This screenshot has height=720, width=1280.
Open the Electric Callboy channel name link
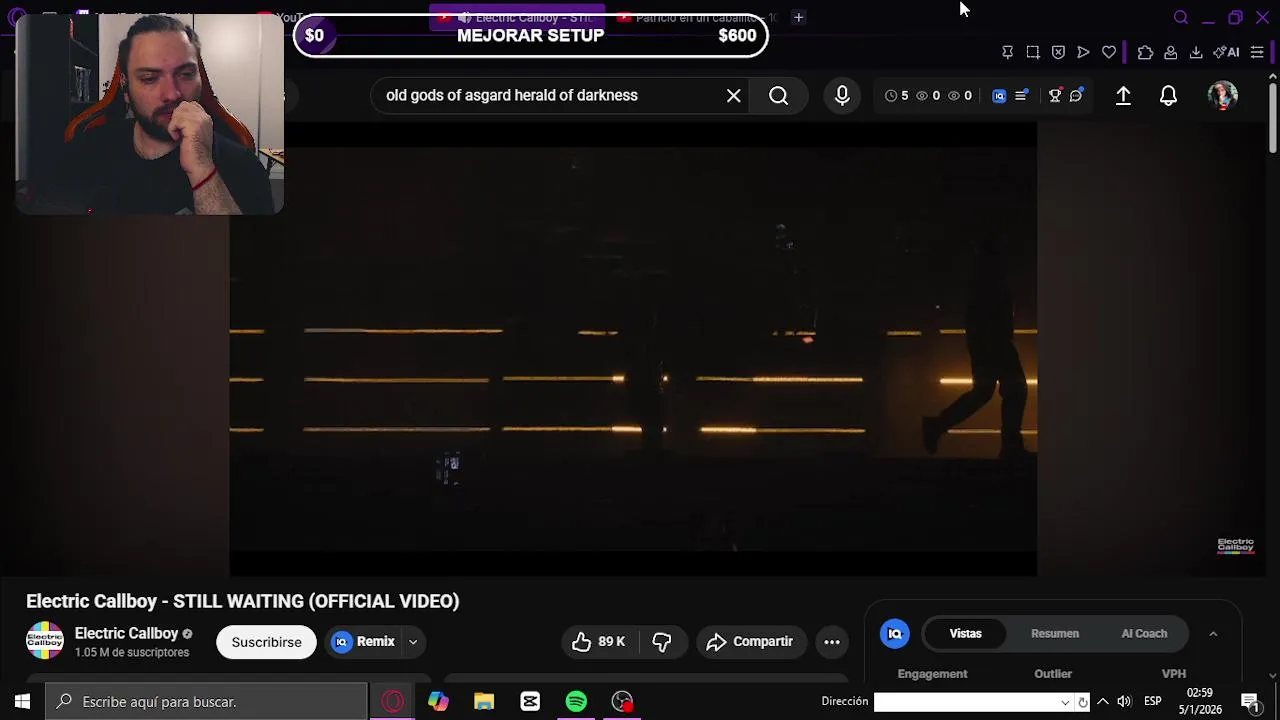126,633
